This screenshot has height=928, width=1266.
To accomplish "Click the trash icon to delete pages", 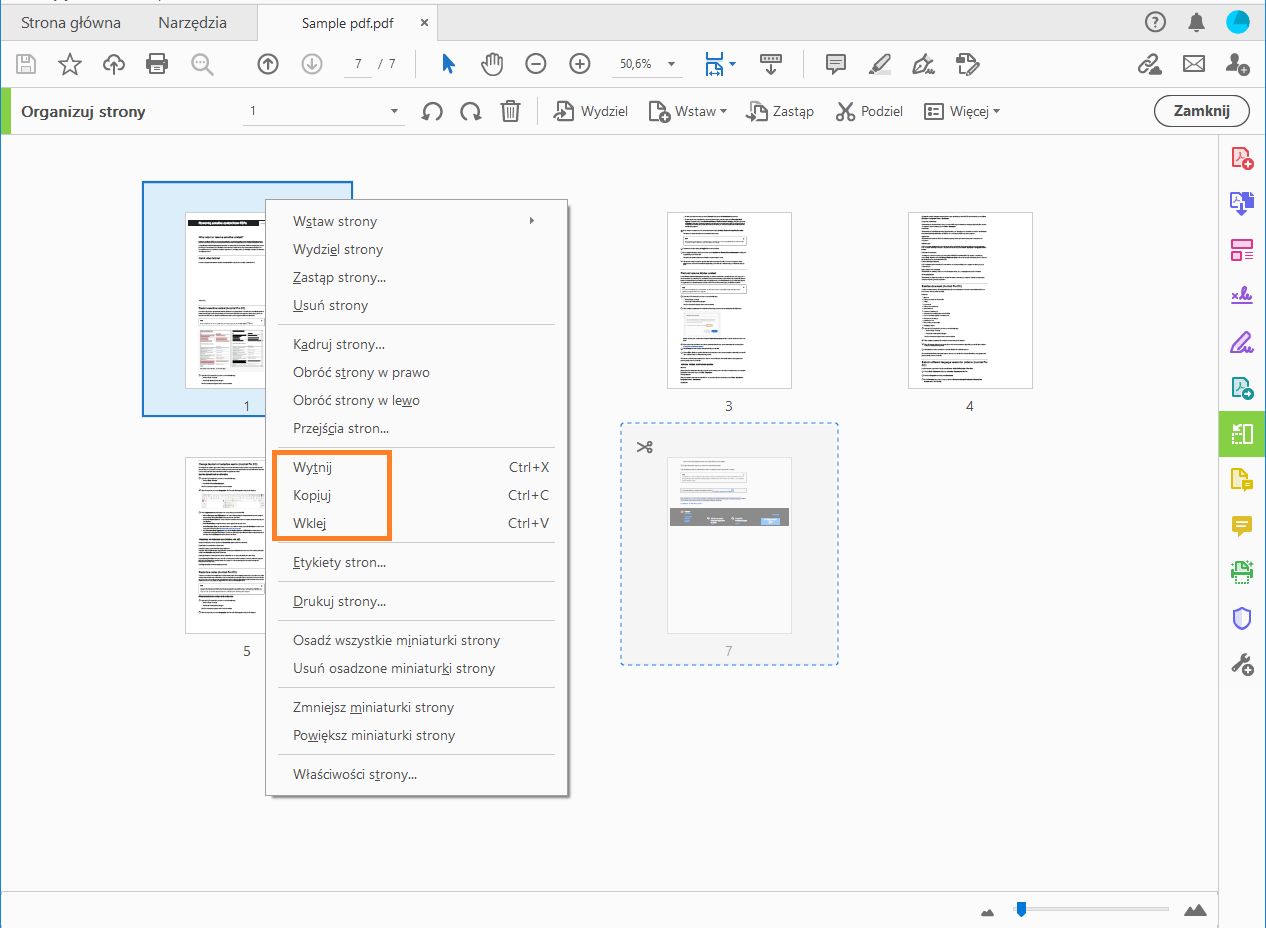I will (x=510, y=111).
